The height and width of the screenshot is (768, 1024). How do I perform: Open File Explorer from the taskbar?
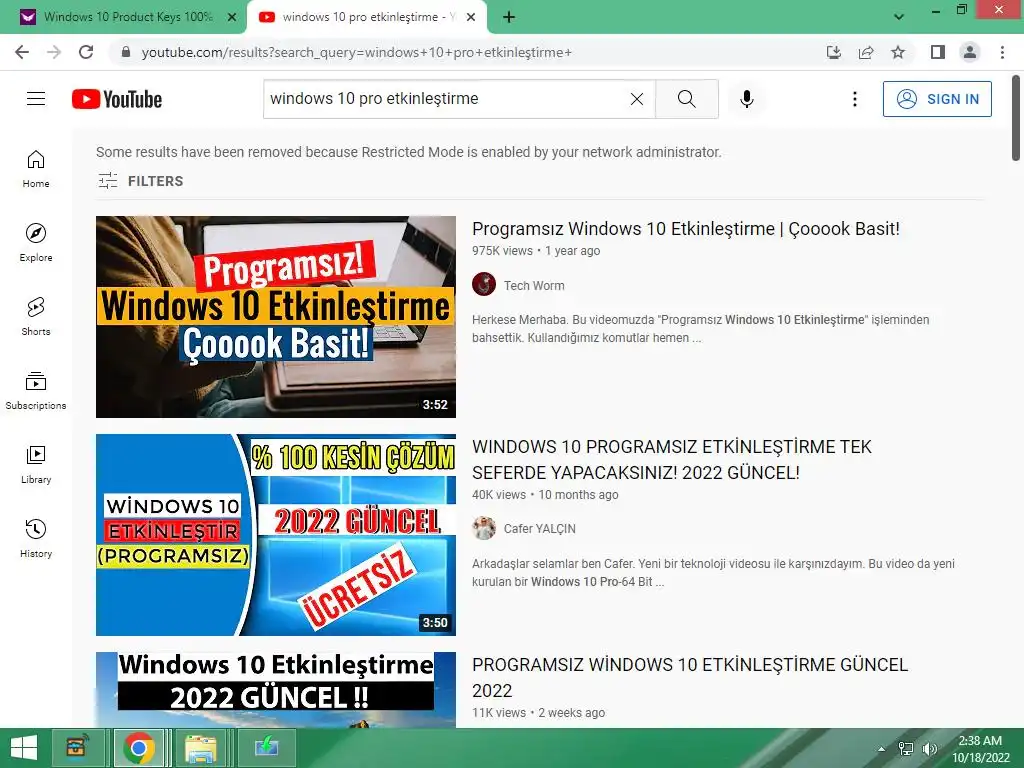pyautogui.click(x=200, y=748)
